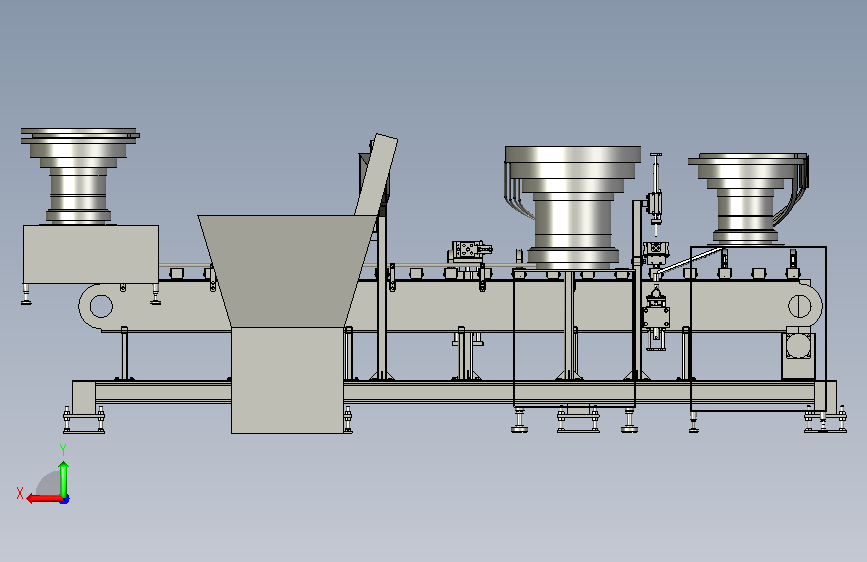The image size is (867, 562).
Task: Click the gray quarter-circle plane of the triad
Action: (x=50, y=485)
